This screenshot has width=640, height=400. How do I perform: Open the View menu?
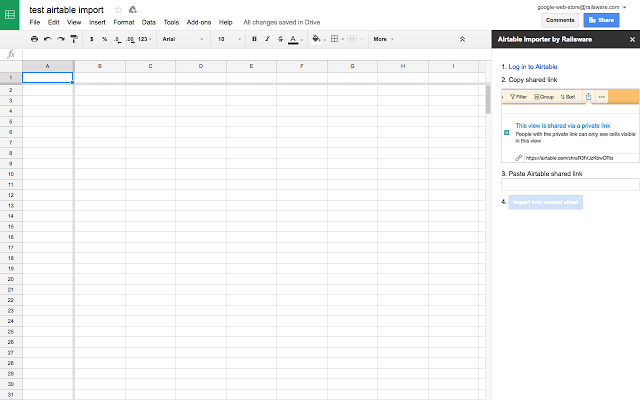coord(74,22)
